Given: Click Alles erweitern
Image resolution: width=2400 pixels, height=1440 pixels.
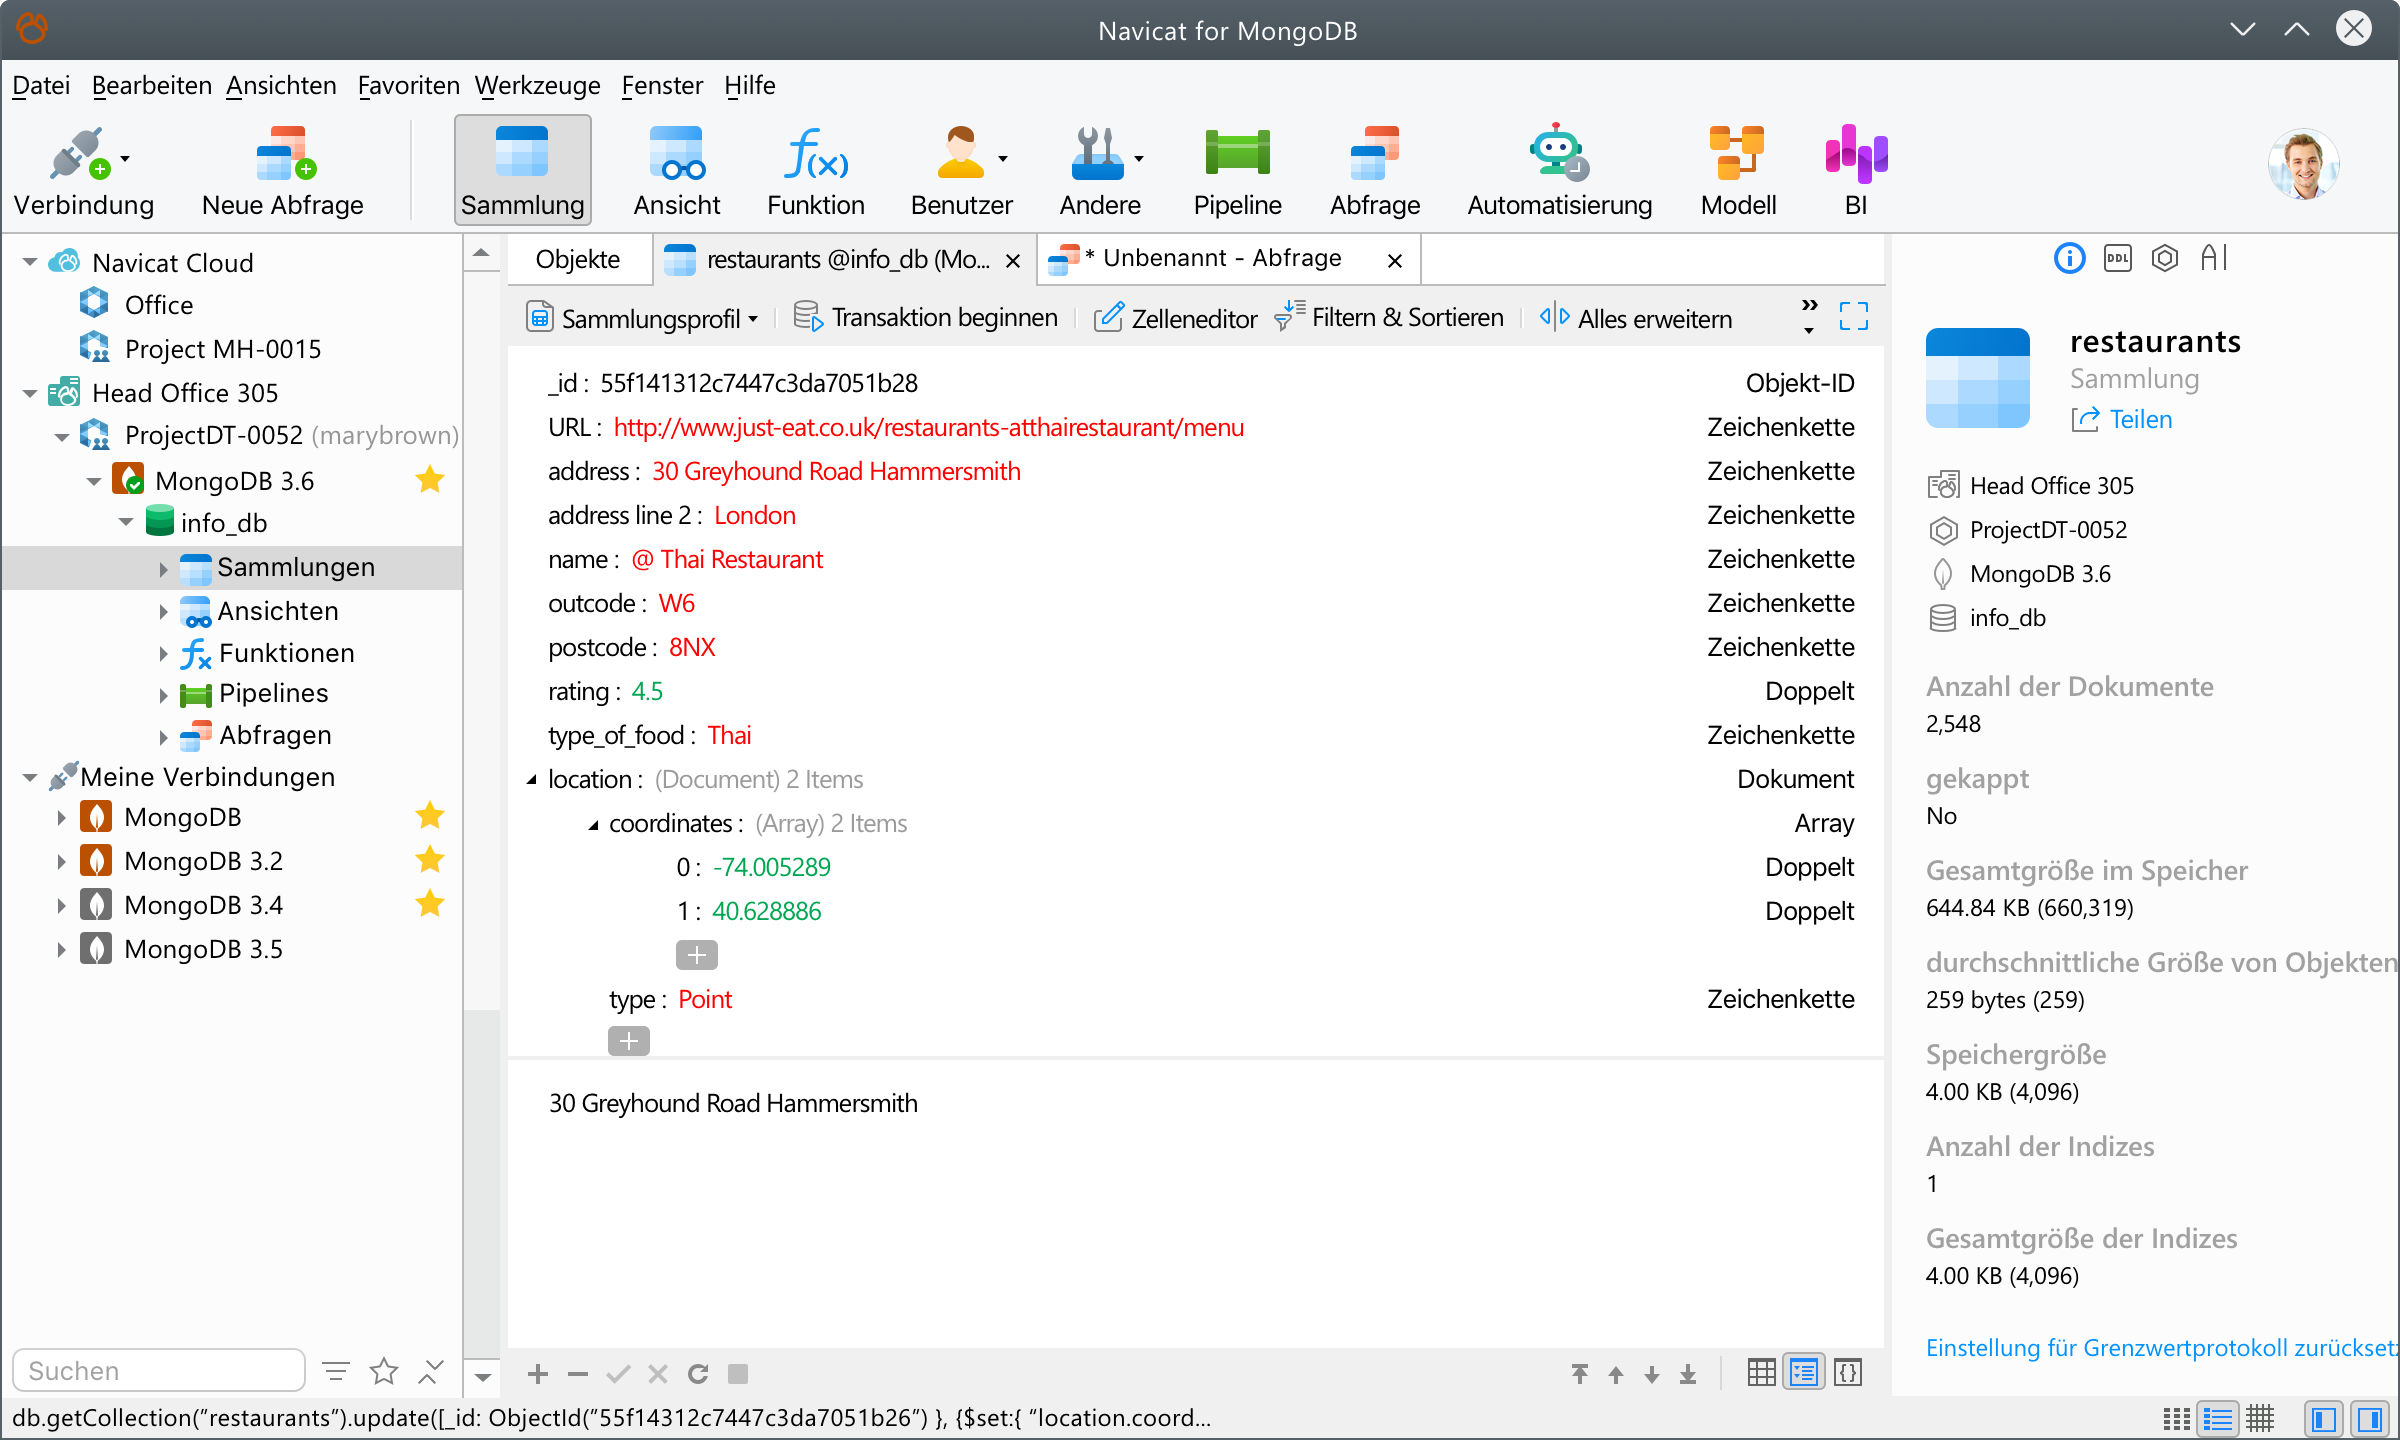Looking at the screenshot, I should [x=1637, y=318].
